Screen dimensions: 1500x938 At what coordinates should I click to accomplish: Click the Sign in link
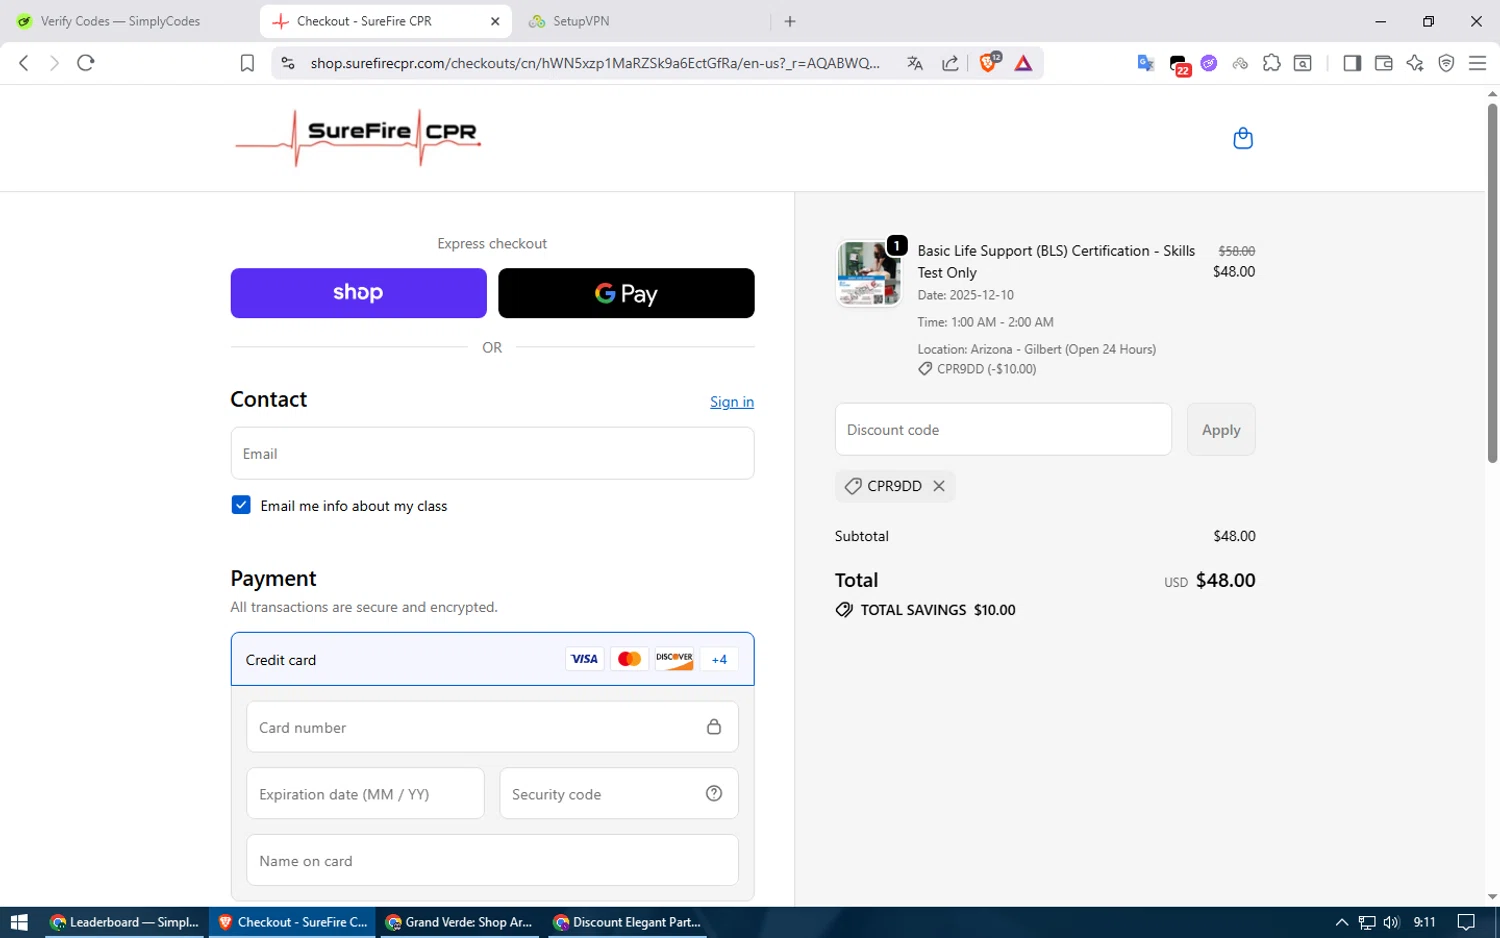pos(732,402)
